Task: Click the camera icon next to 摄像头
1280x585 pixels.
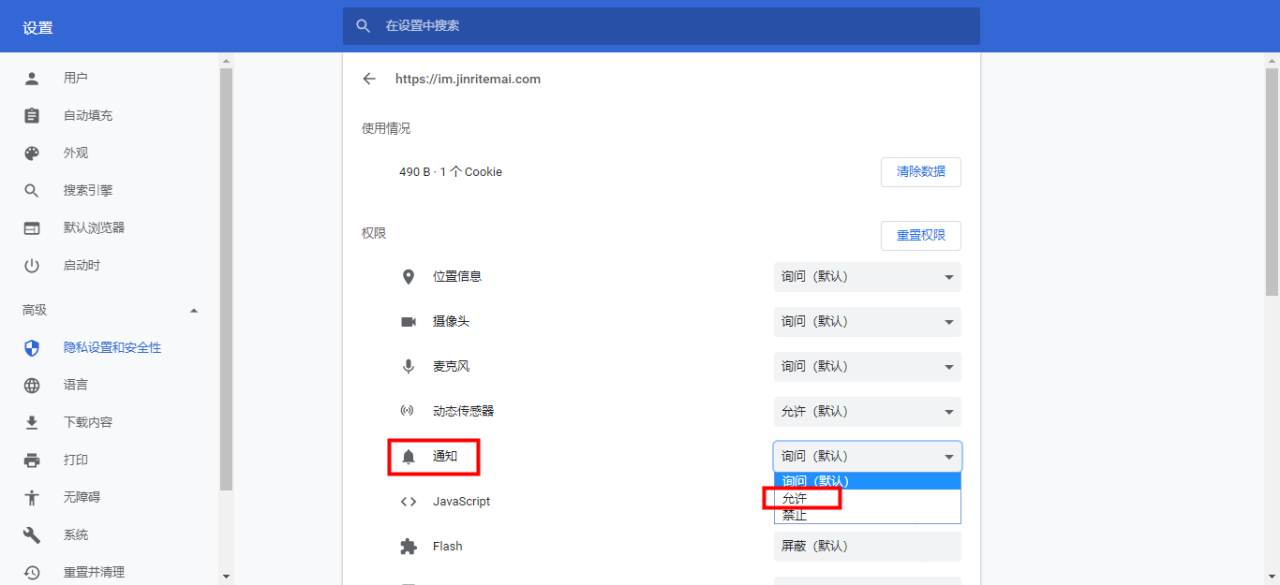Action: pyautogui.click(x=408, y=321)
